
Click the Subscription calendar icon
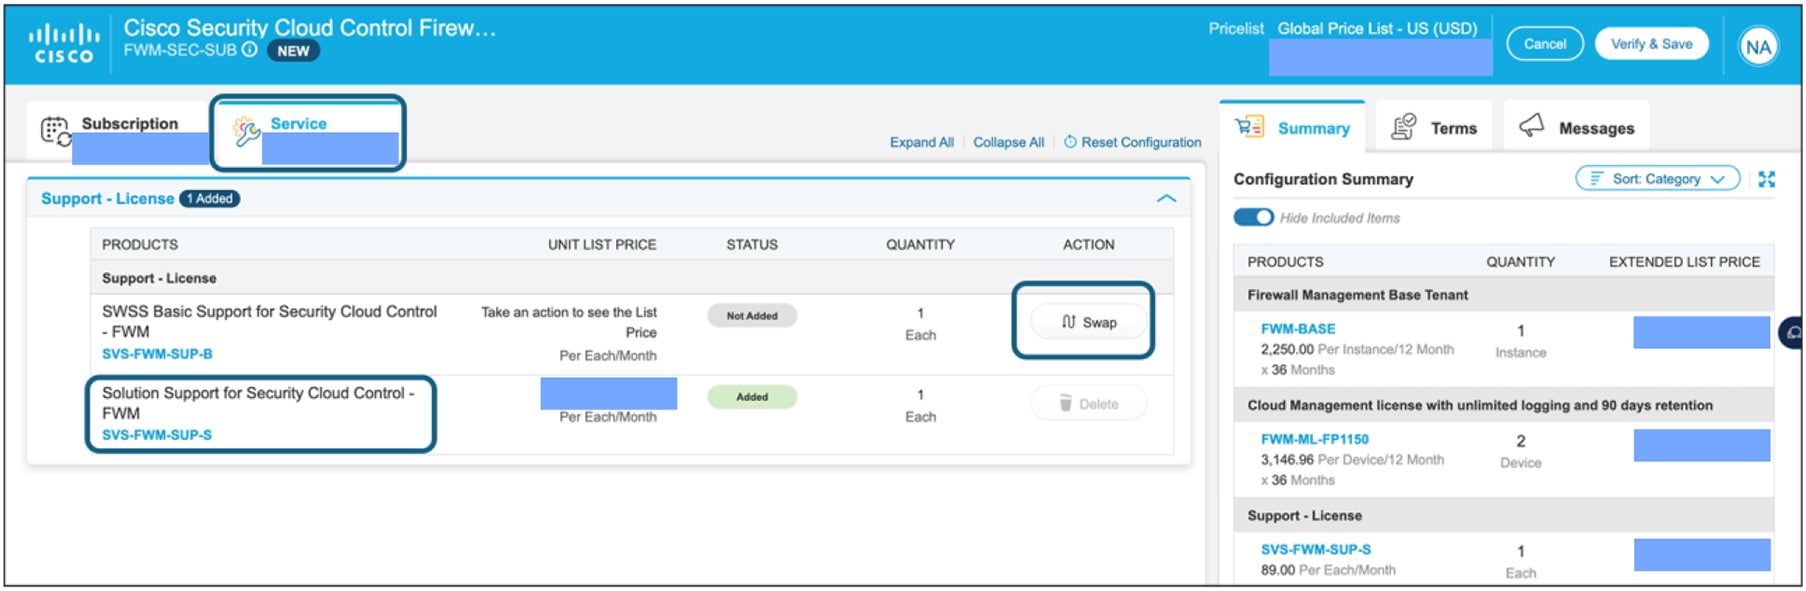point(55,131)
